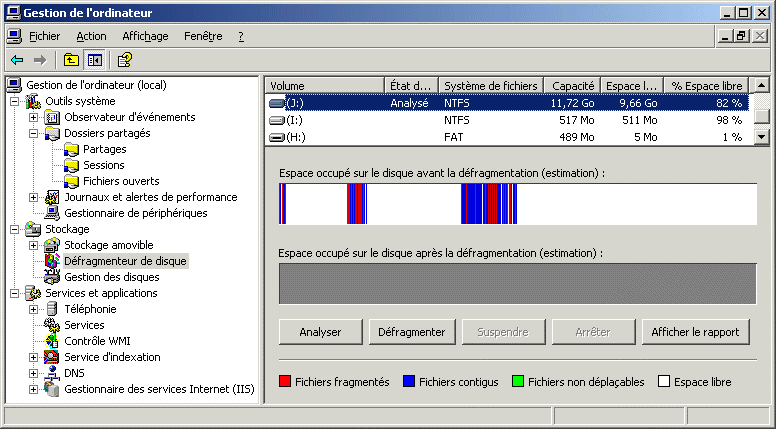Select Défragmenteur de disque in the tree

pos(125,261)
